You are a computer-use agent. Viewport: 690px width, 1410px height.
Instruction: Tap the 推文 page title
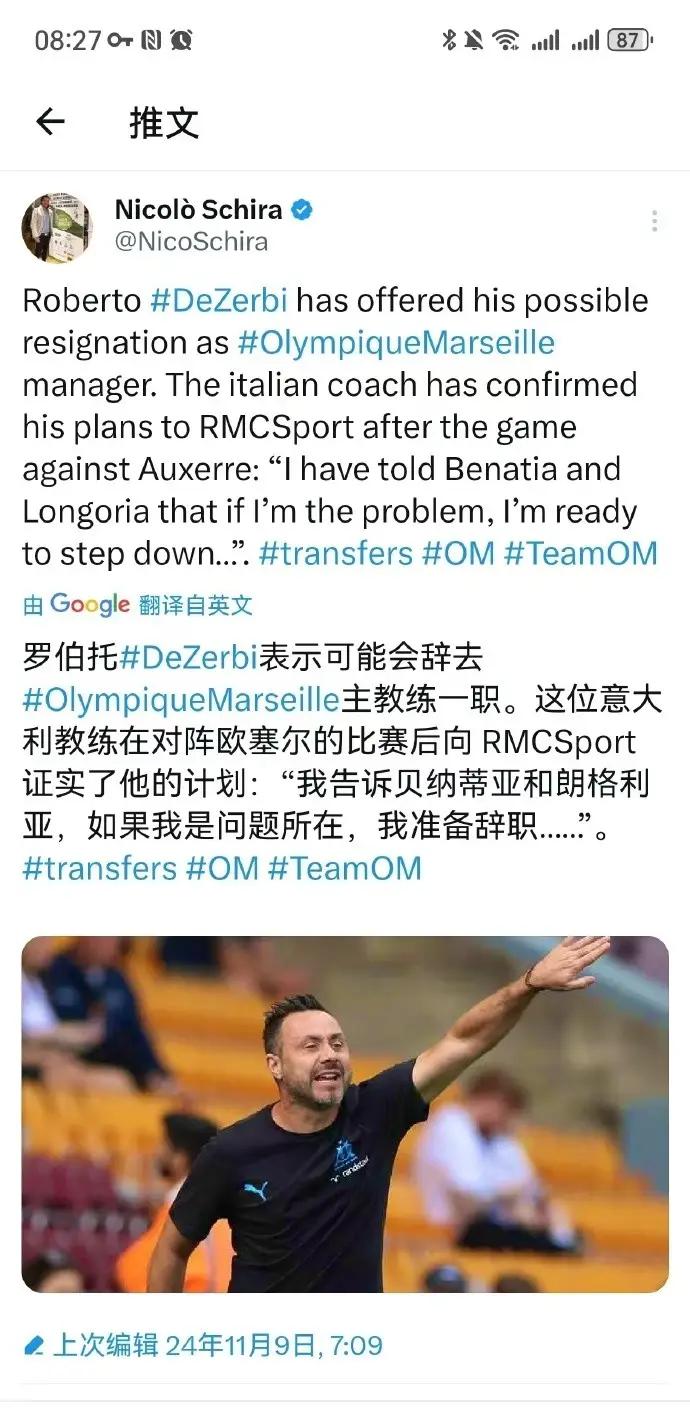click(164, 122)
